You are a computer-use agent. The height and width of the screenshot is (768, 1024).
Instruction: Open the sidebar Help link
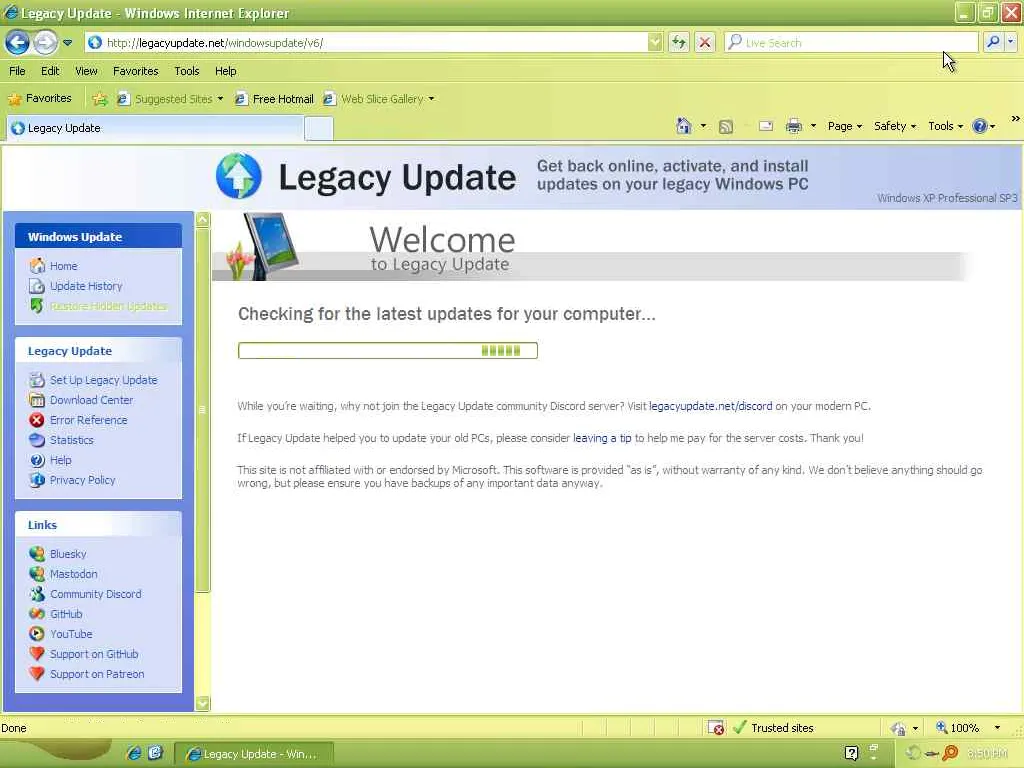pos(61,460)
